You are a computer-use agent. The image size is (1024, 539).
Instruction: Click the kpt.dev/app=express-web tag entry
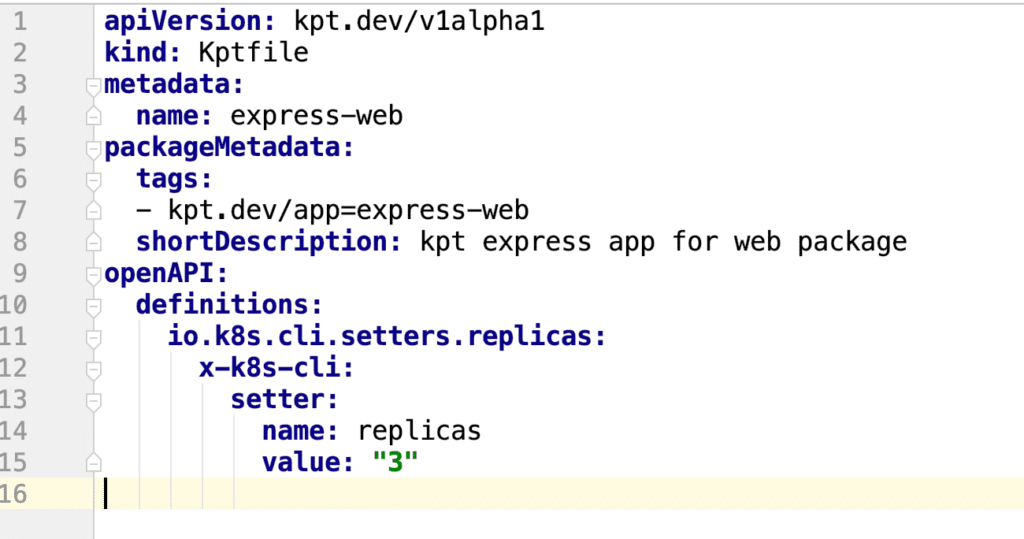tap(347, 211)
